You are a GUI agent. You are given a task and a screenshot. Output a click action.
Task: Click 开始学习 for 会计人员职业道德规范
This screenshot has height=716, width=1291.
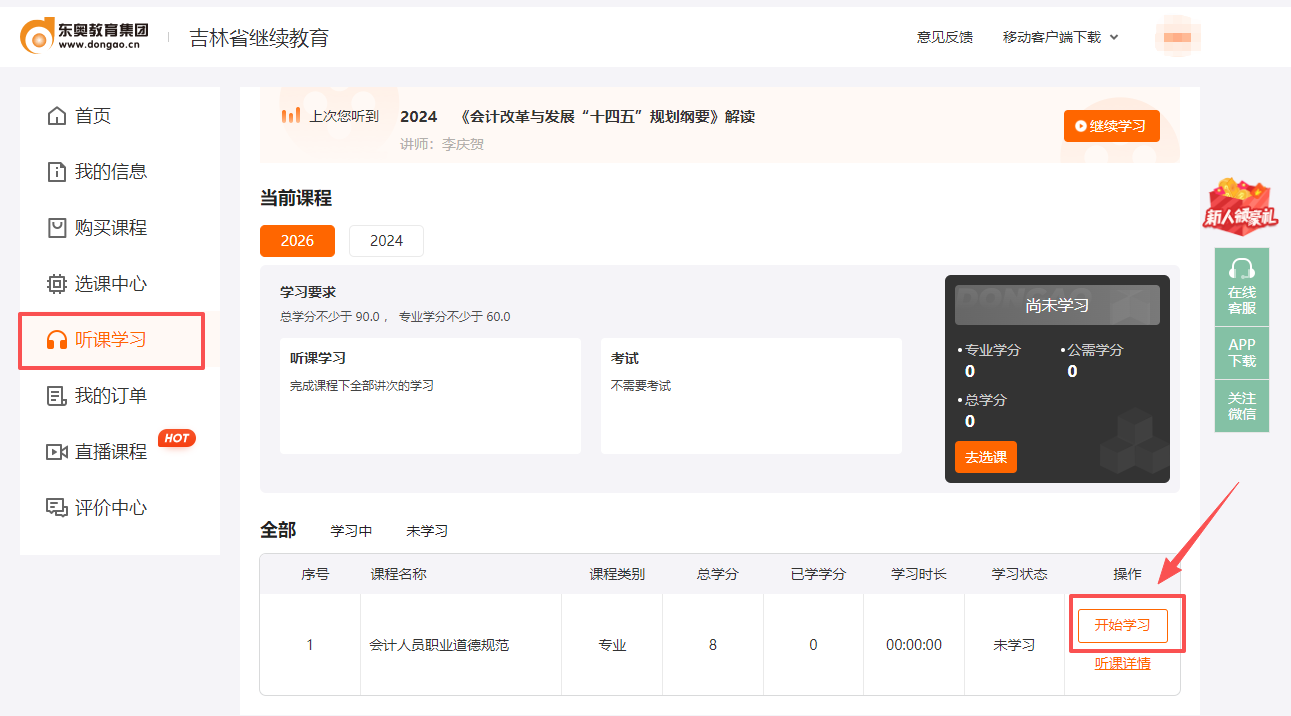1124,624
